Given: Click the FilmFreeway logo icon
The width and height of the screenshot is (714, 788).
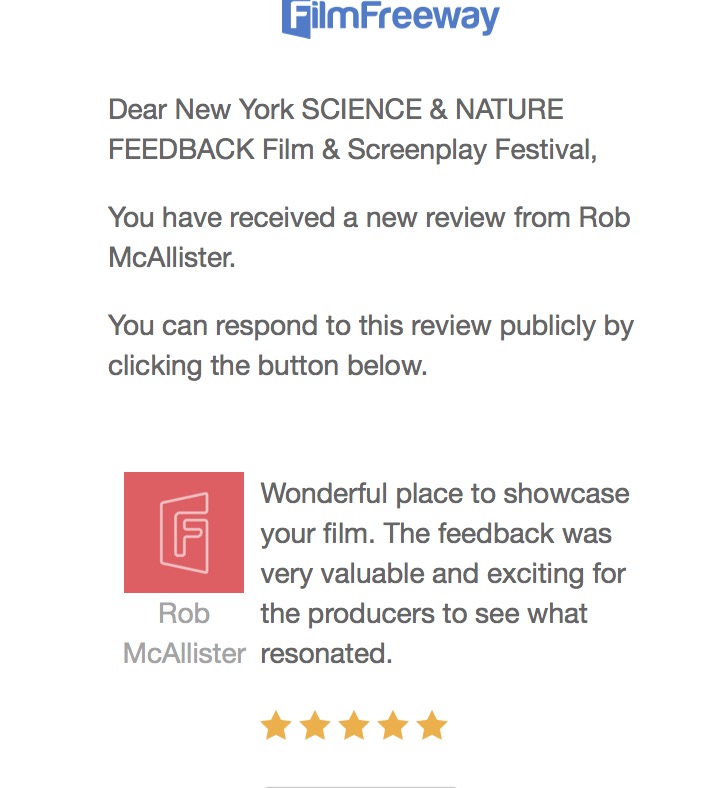Looking at the screenshot, I should [x=296, y=18].
